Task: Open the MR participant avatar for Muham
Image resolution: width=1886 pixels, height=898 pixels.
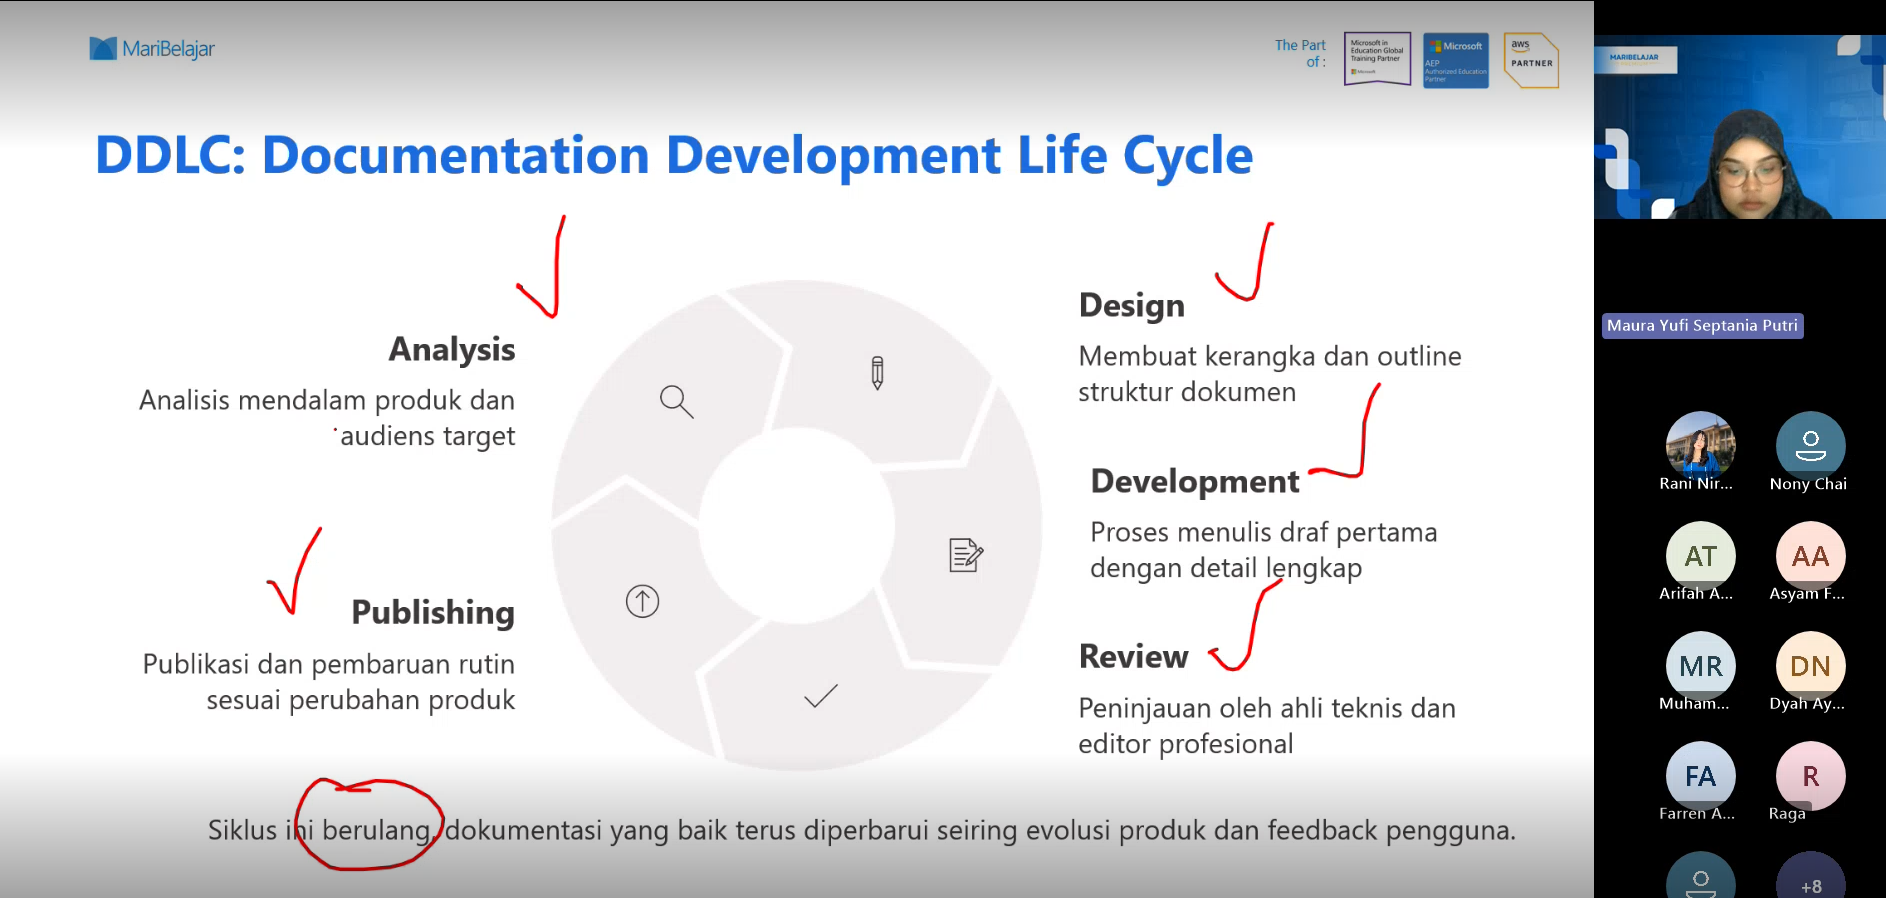Action: (x=1700, y=665)
